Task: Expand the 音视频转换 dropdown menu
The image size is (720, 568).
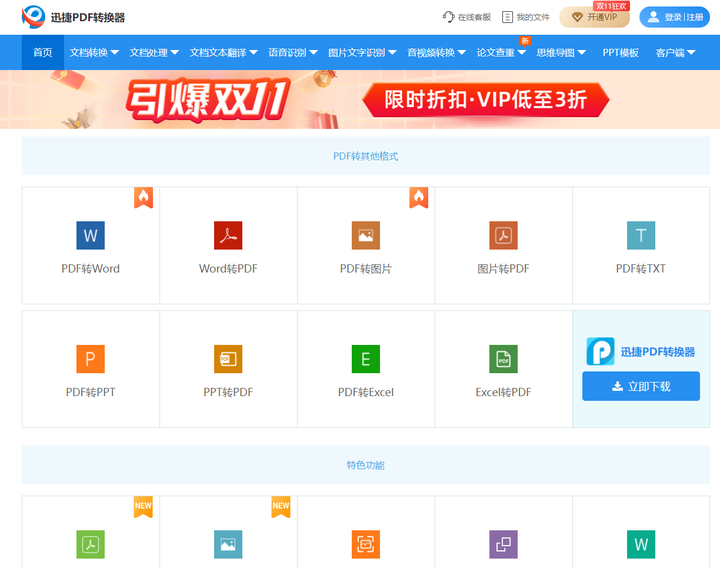Action: [x=437, y=52]
